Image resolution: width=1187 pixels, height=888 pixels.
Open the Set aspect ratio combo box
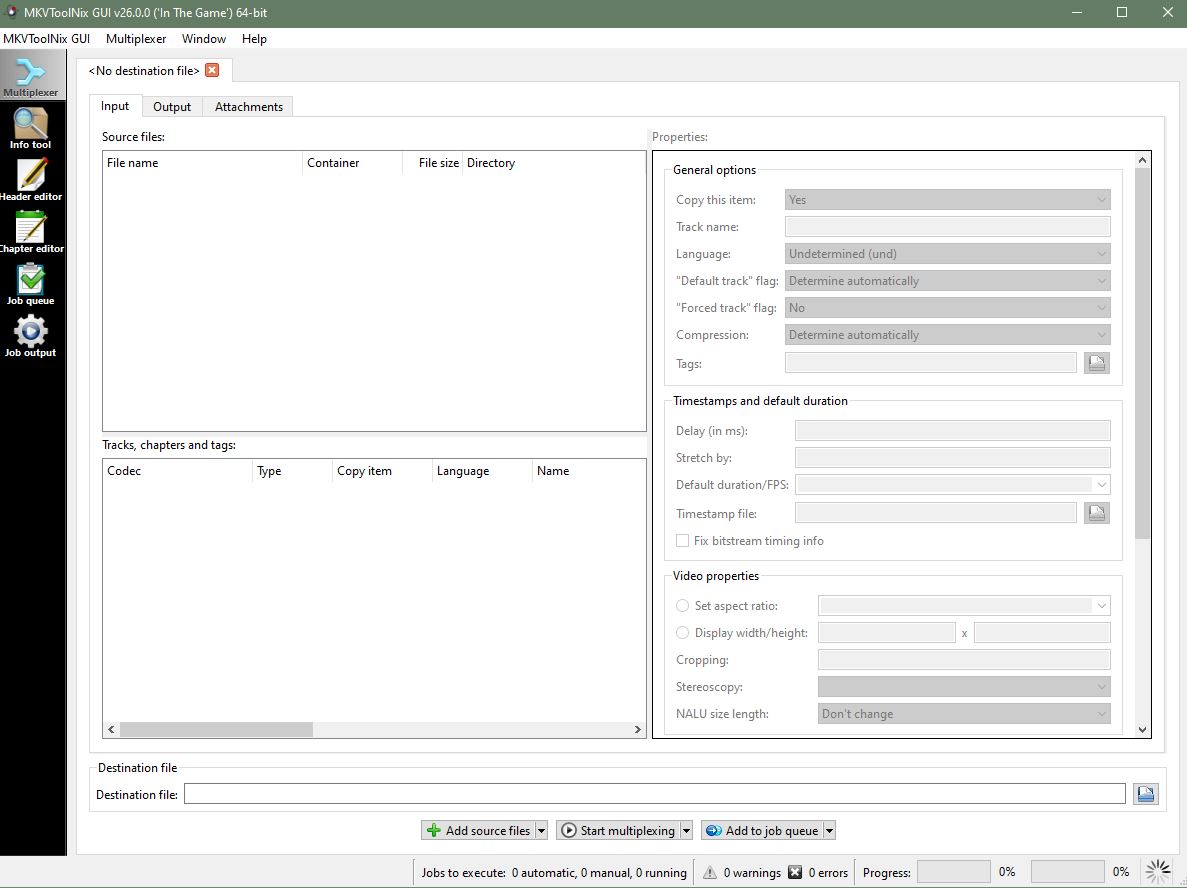pos(964,606)
